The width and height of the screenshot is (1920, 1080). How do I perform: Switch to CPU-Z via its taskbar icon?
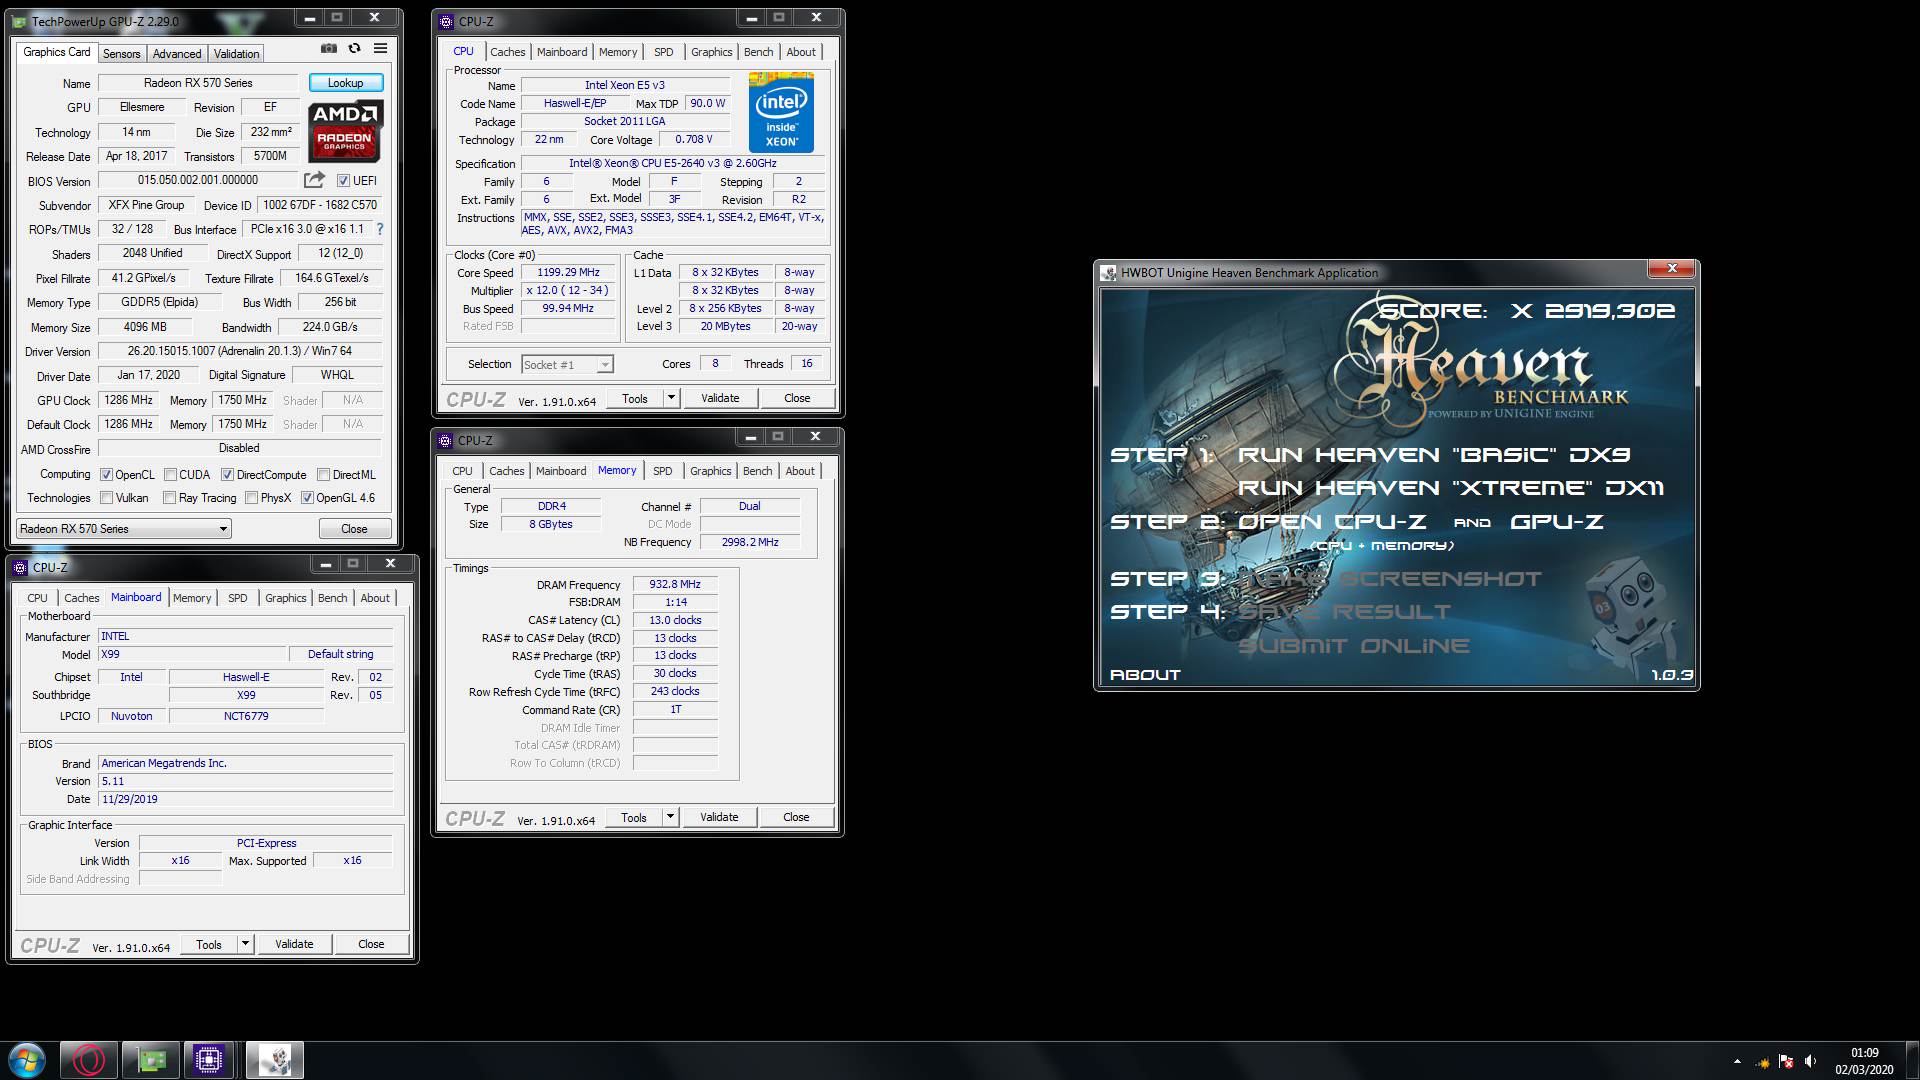tap(209, 1060)
